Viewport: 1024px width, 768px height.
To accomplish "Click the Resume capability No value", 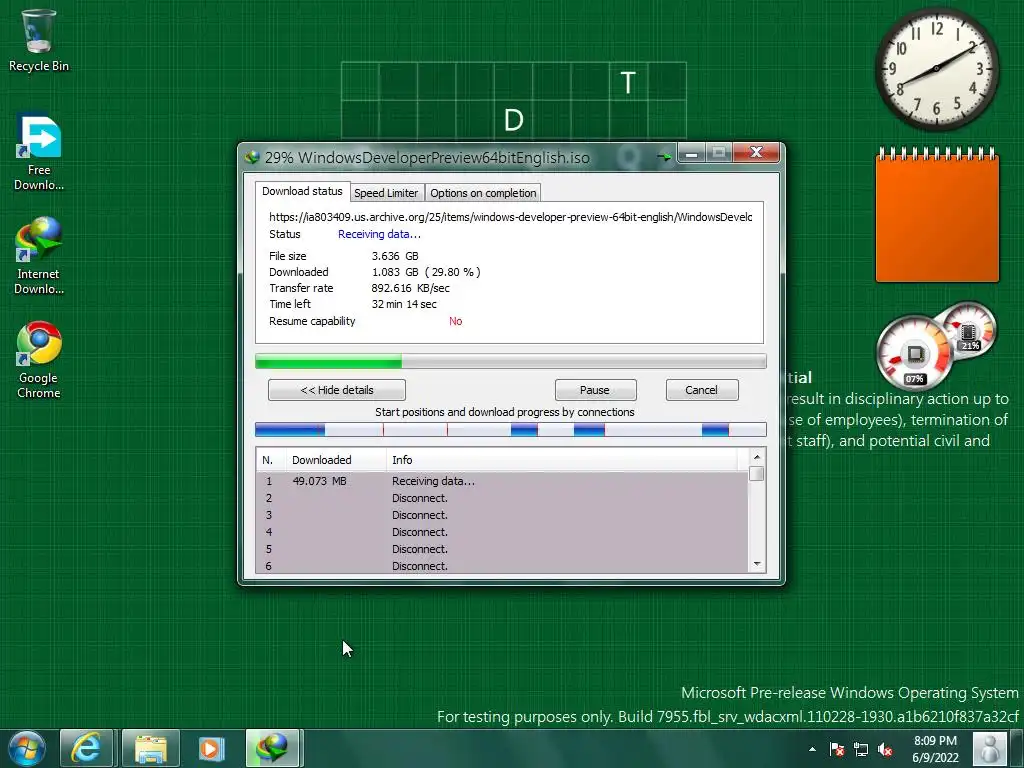I will (456, 321).
